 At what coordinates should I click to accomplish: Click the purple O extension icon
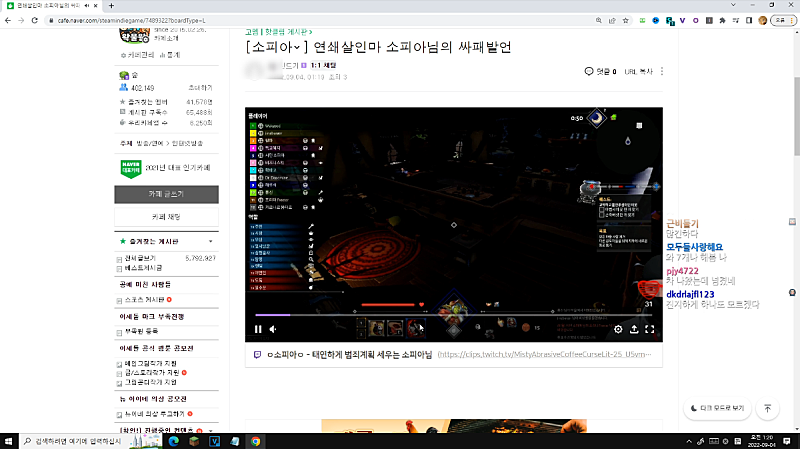click(x=695, y=20)
